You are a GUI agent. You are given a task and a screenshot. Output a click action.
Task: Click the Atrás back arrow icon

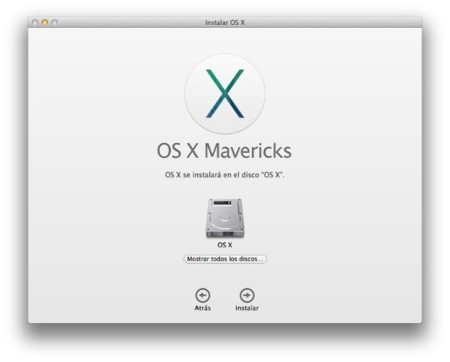(203, 295)
